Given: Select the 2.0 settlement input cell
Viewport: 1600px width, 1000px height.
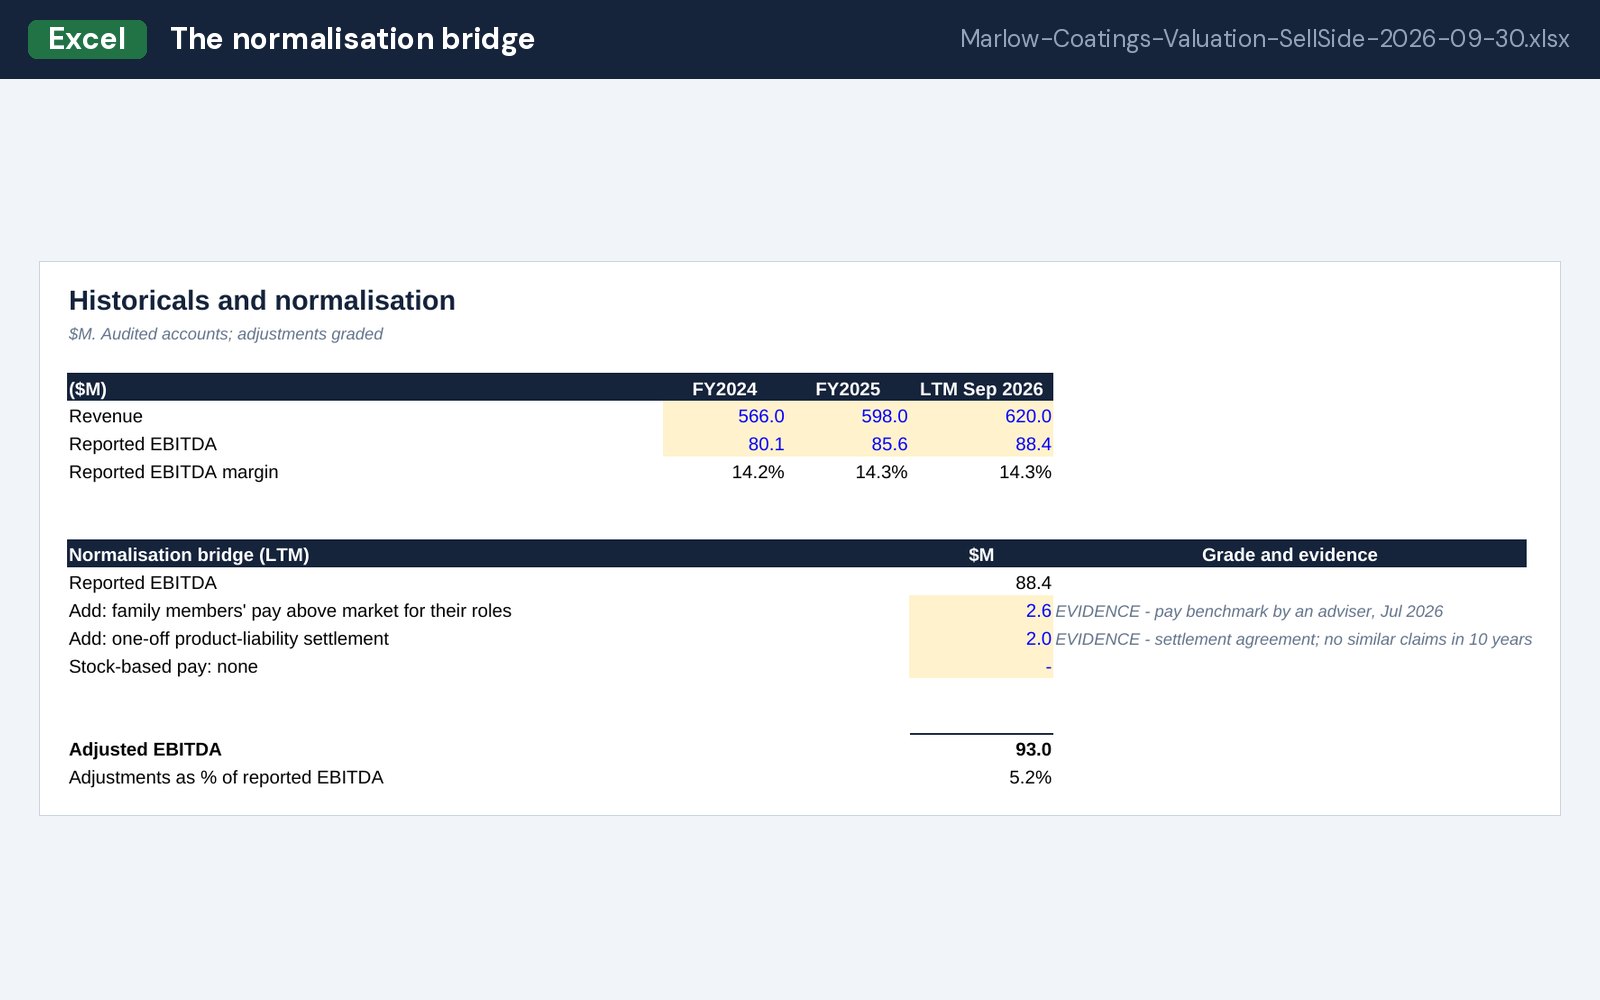Looking at the screenshot, I should (981, 639).
